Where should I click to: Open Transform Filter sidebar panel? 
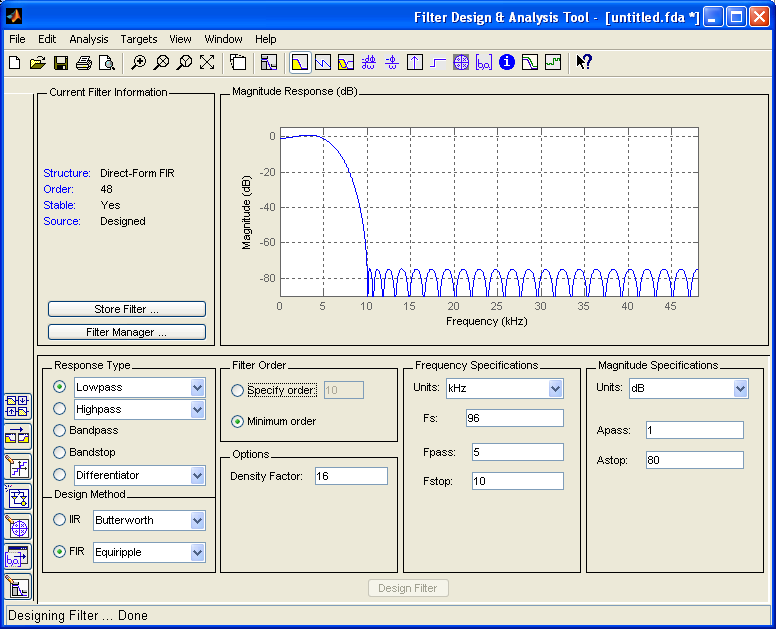(18, 436)
